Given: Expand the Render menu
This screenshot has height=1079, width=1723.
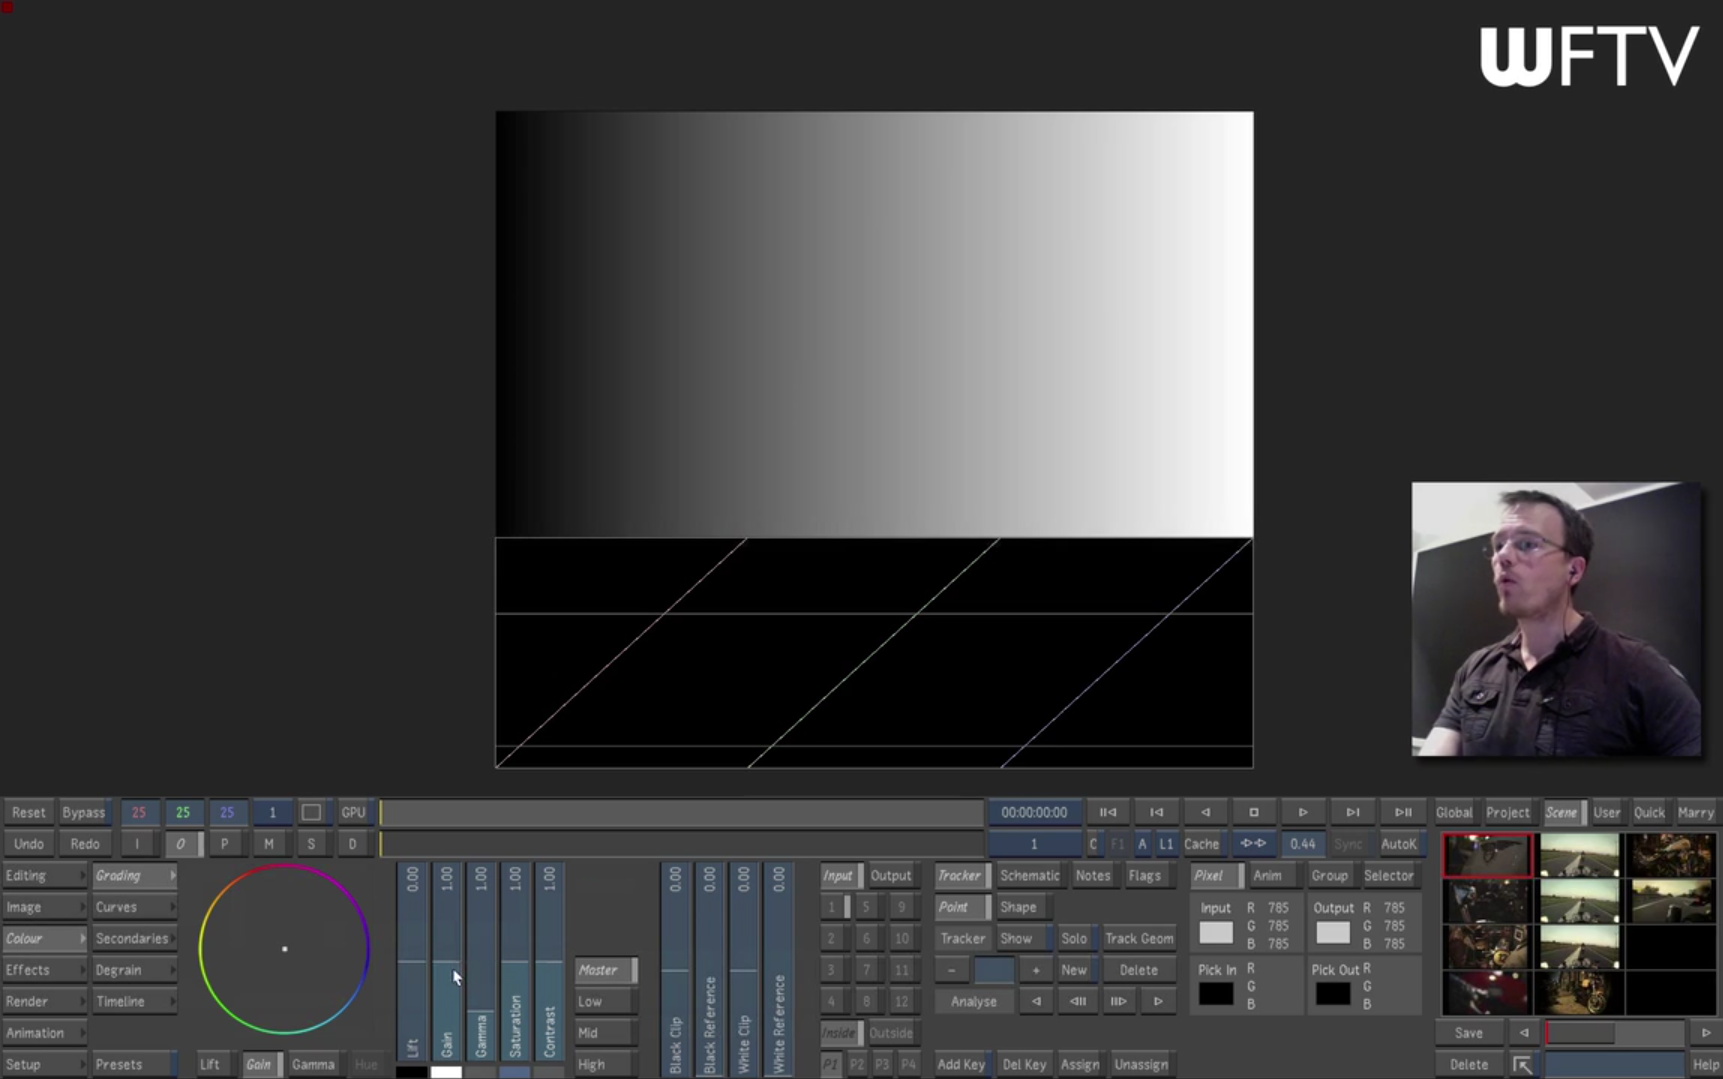Looking at the screenshot, I should click(x=44, y=1001).
